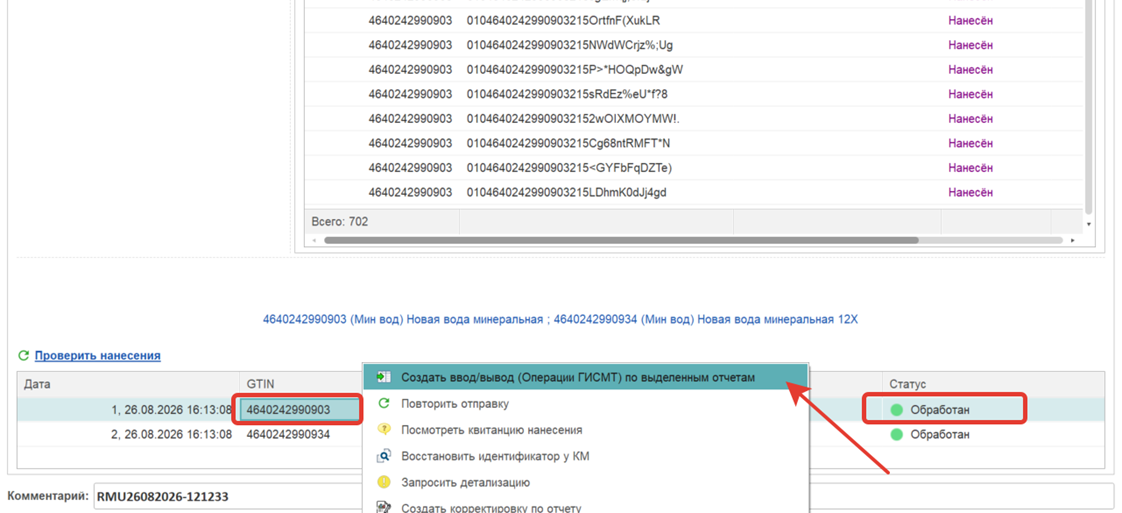Click the green refresh icon beside Проверить нанесения

(24, 355)
